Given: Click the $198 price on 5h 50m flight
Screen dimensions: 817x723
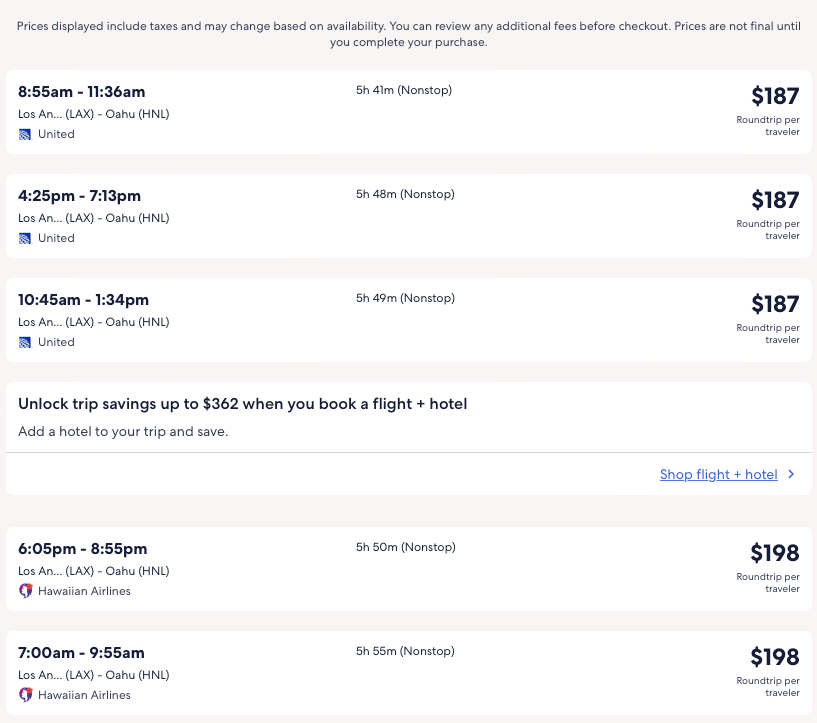Looking at the screenshot, I should coord(775,553).
